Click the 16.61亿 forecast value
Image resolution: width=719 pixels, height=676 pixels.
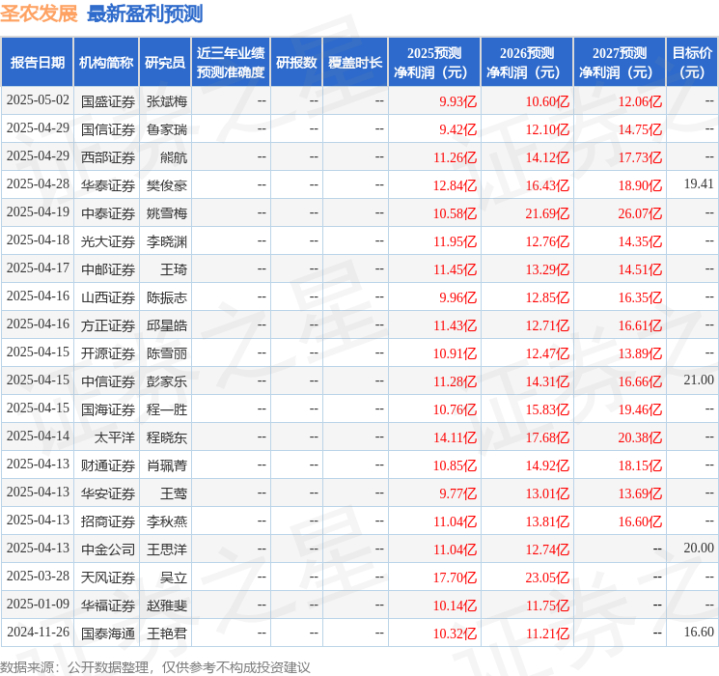coord(640,325)
